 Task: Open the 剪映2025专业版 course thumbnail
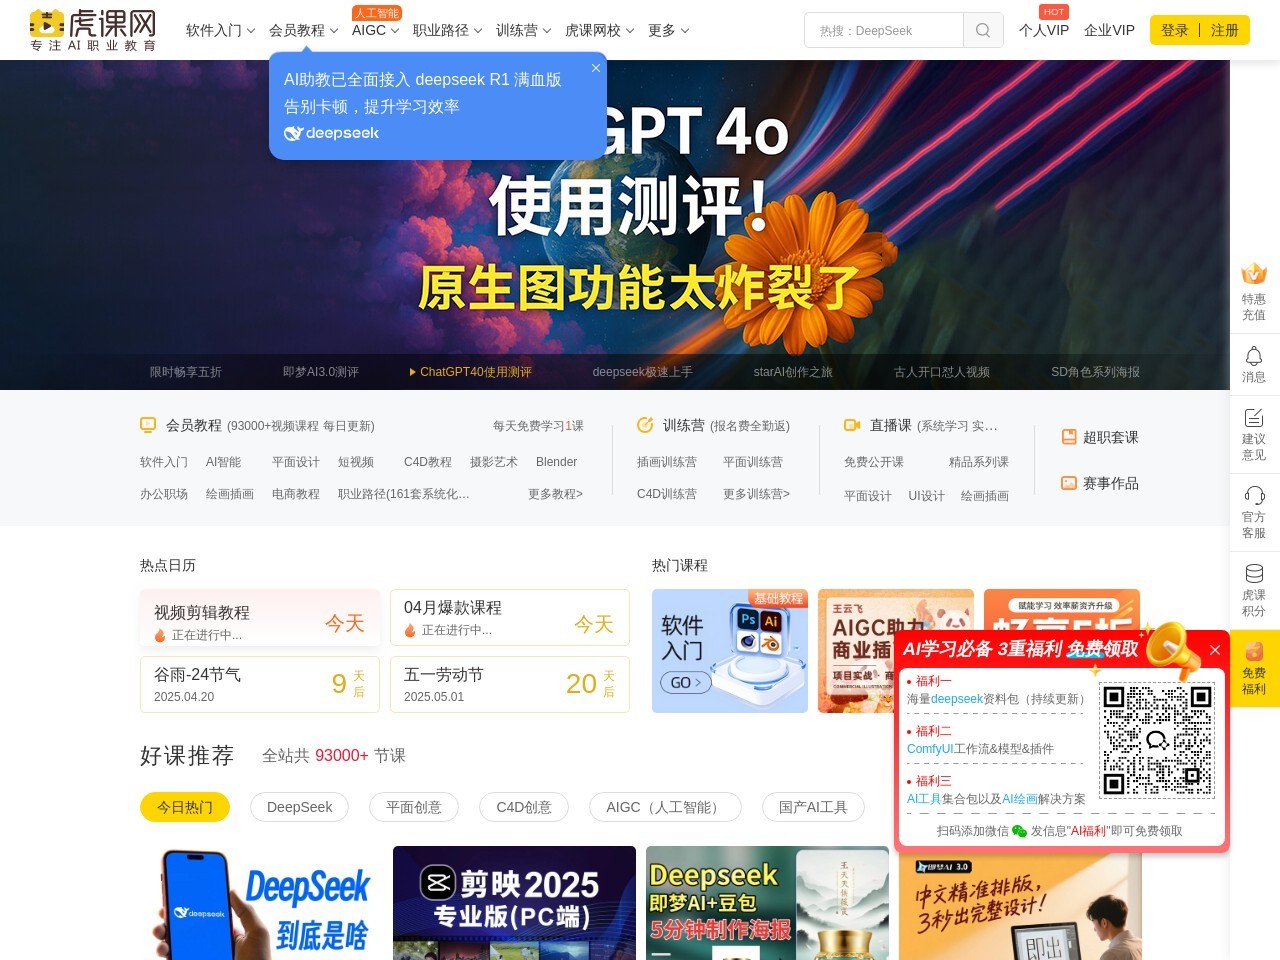tap(514, 902)
